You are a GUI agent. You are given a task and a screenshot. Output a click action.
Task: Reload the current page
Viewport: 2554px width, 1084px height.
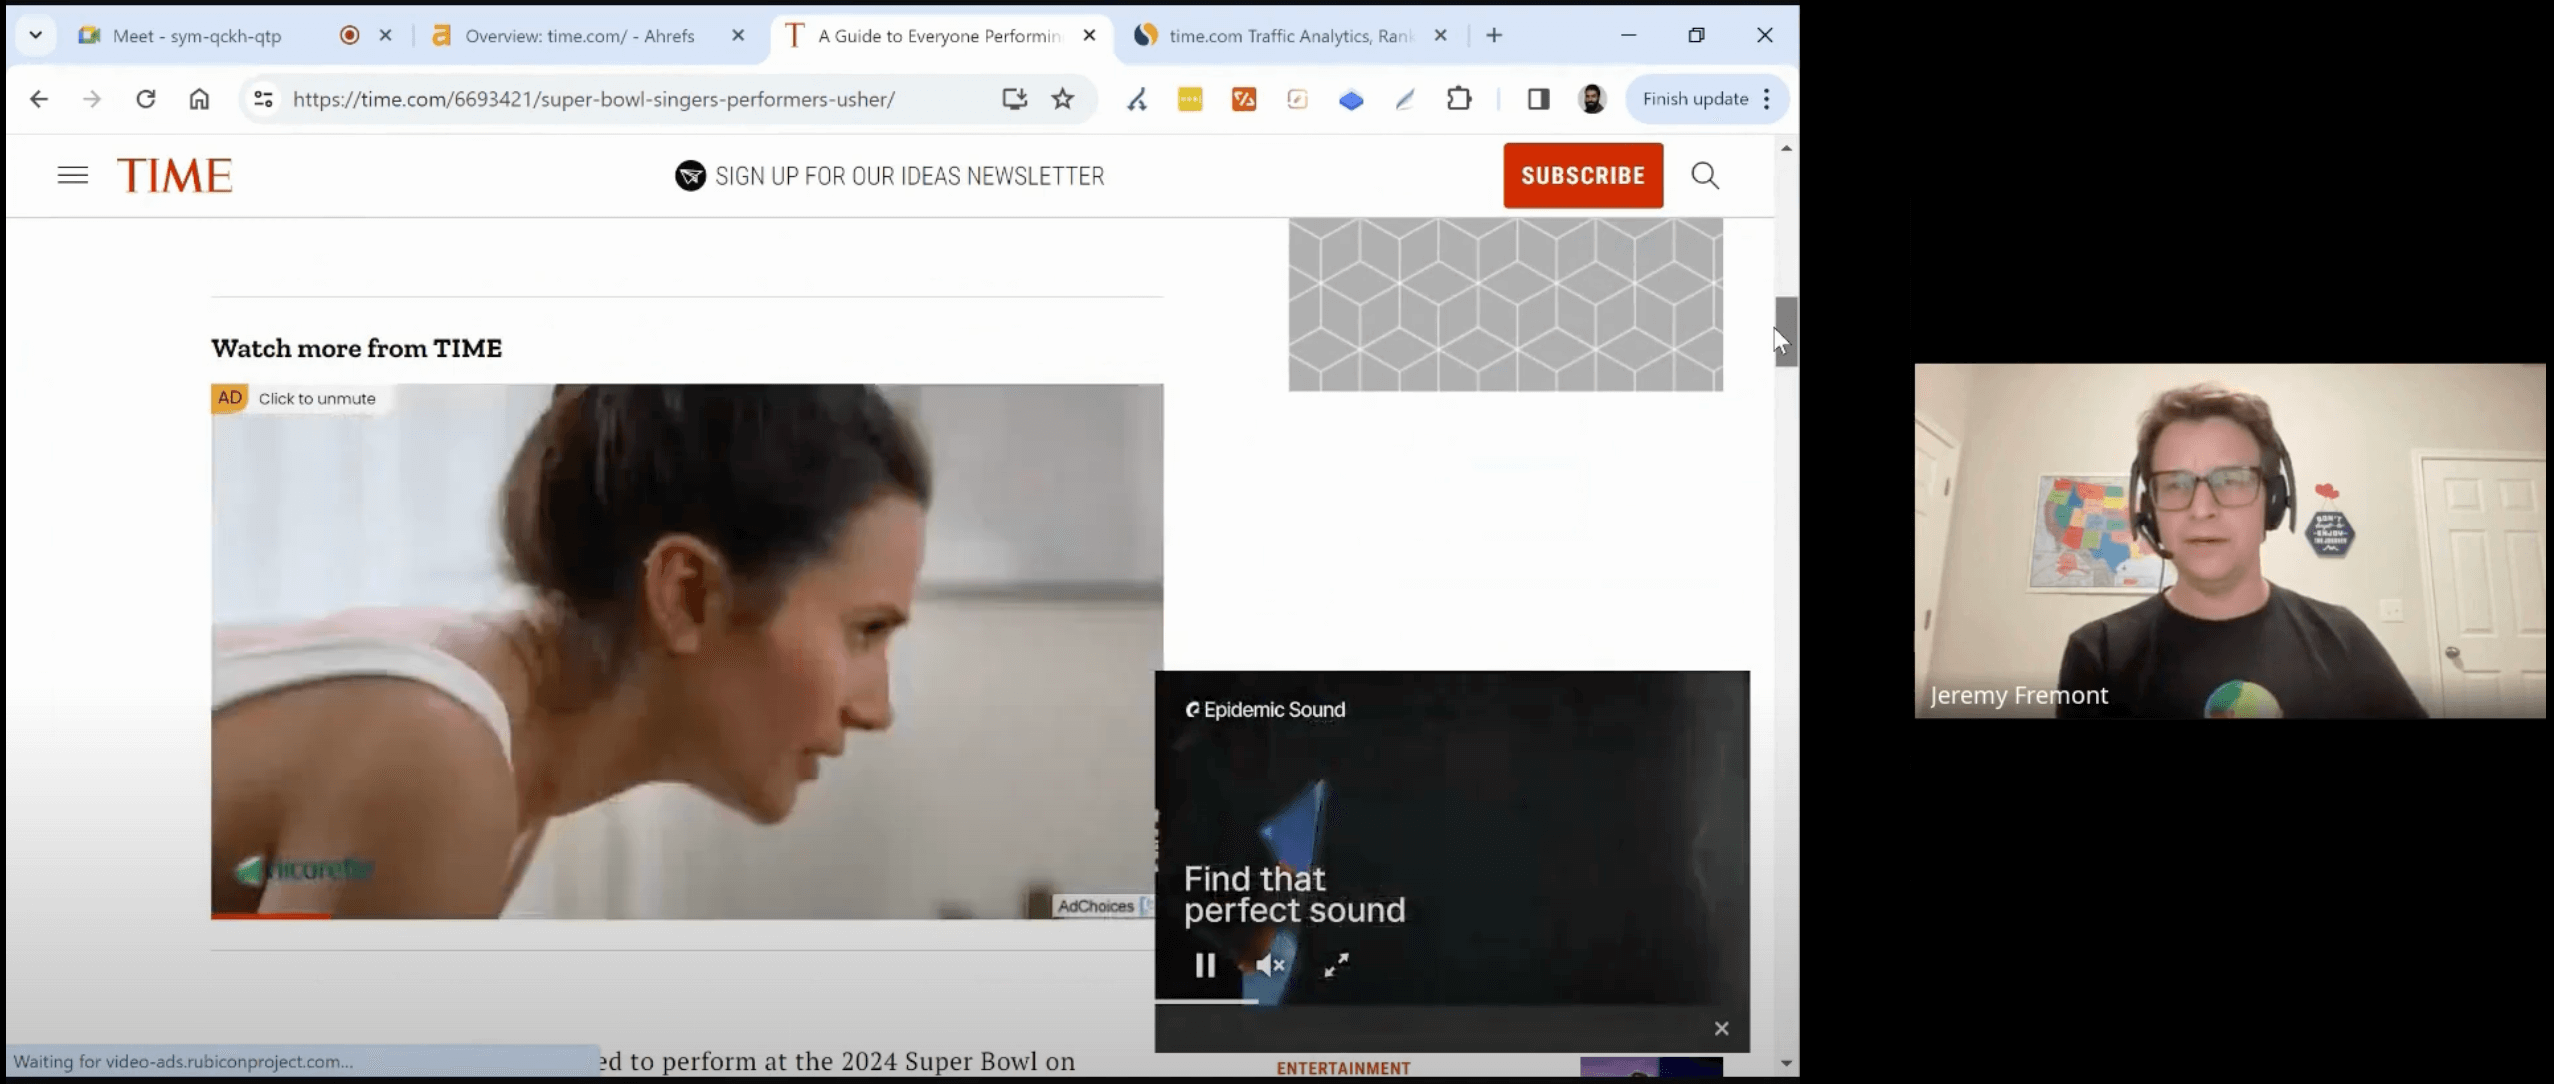[x=146, y=99]
